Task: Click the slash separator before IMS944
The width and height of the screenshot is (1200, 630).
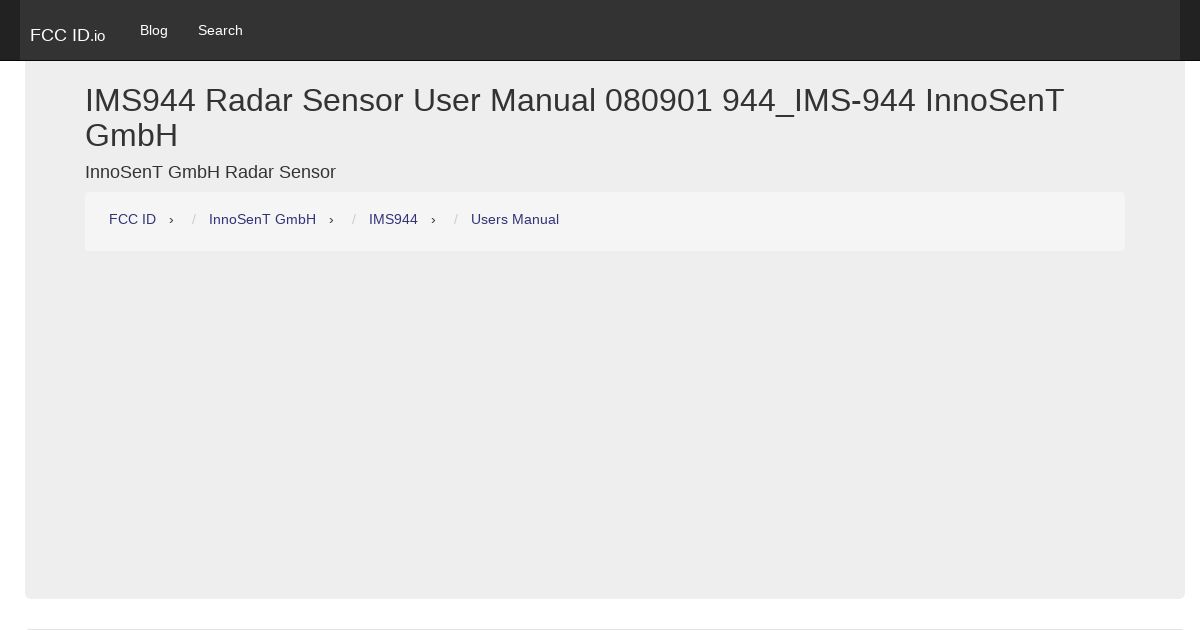Action: [354, 220]
